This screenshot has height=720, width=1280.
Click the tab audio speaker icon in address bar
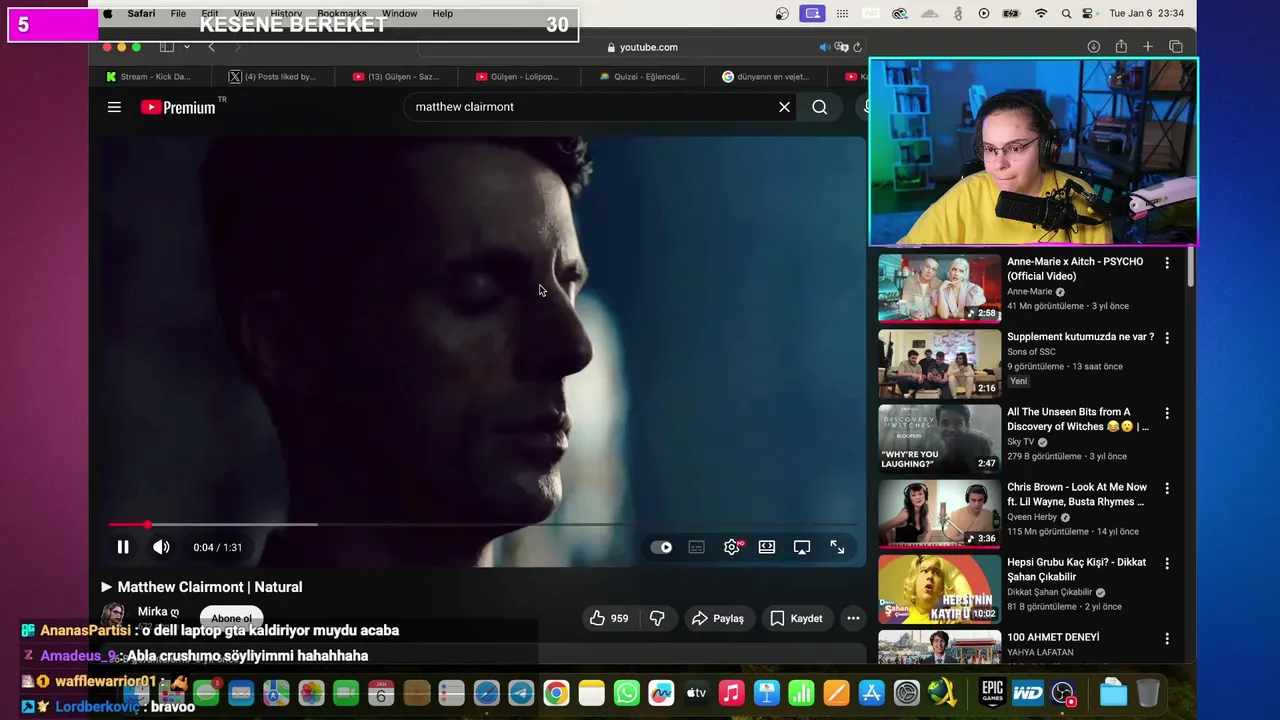coord(825,47)
